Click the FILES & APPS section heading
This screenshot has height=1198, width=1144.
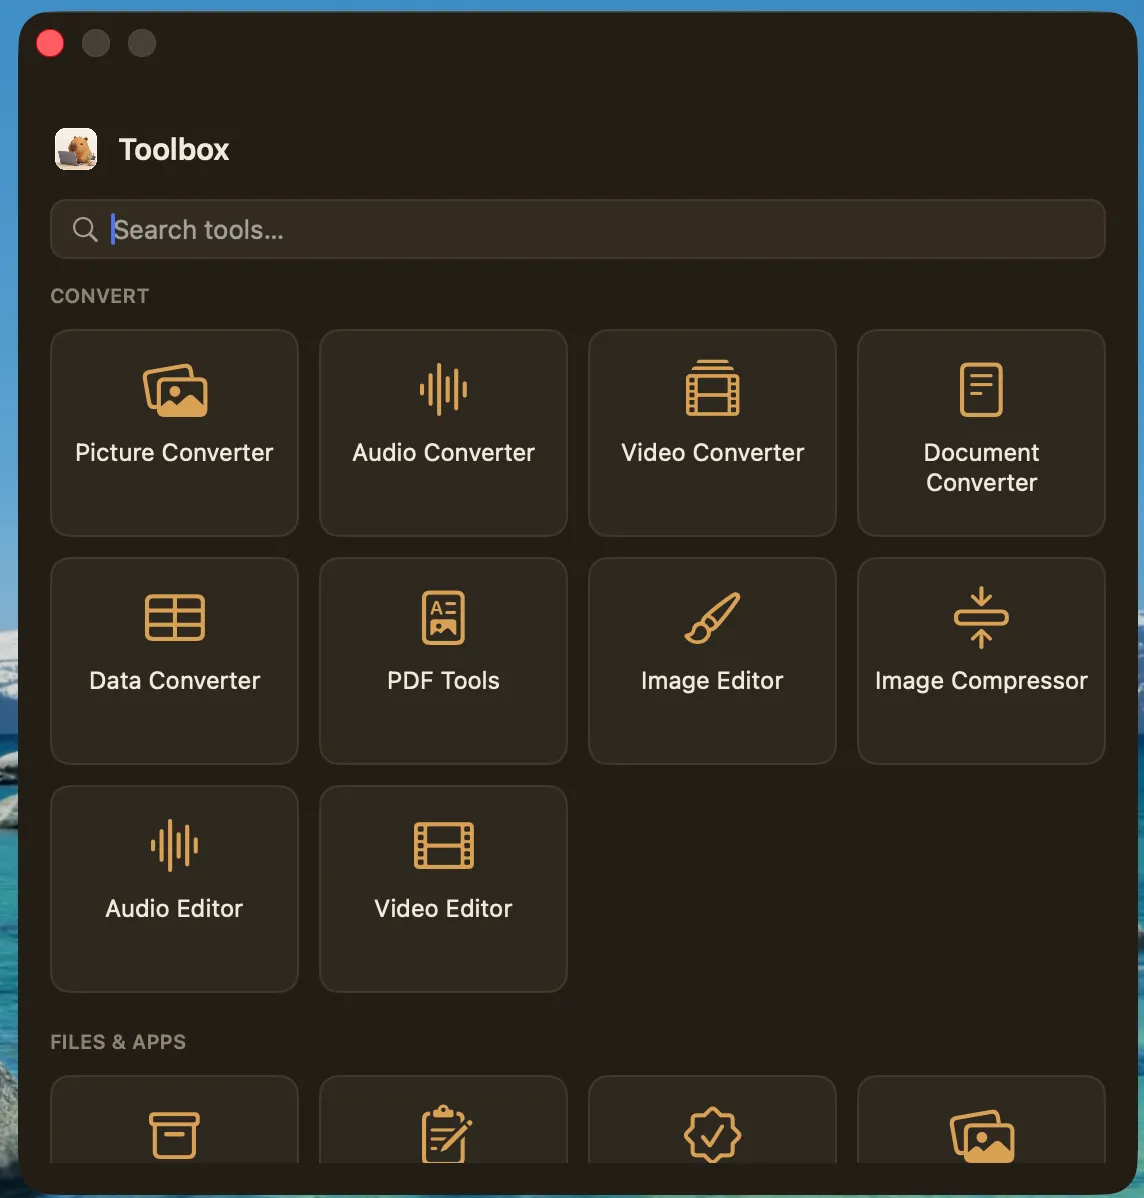[118, 1041]
